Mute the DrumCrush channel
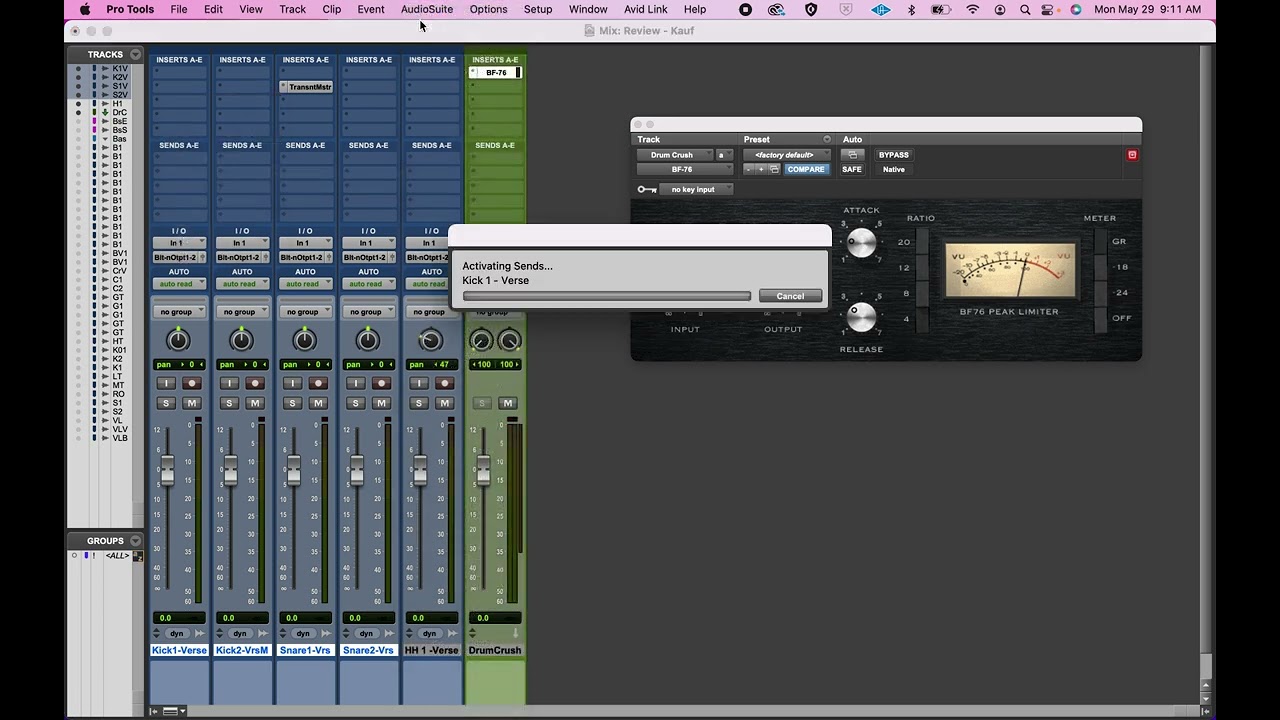The height and width of the screenshot is (720, 1280). (507, 403)
